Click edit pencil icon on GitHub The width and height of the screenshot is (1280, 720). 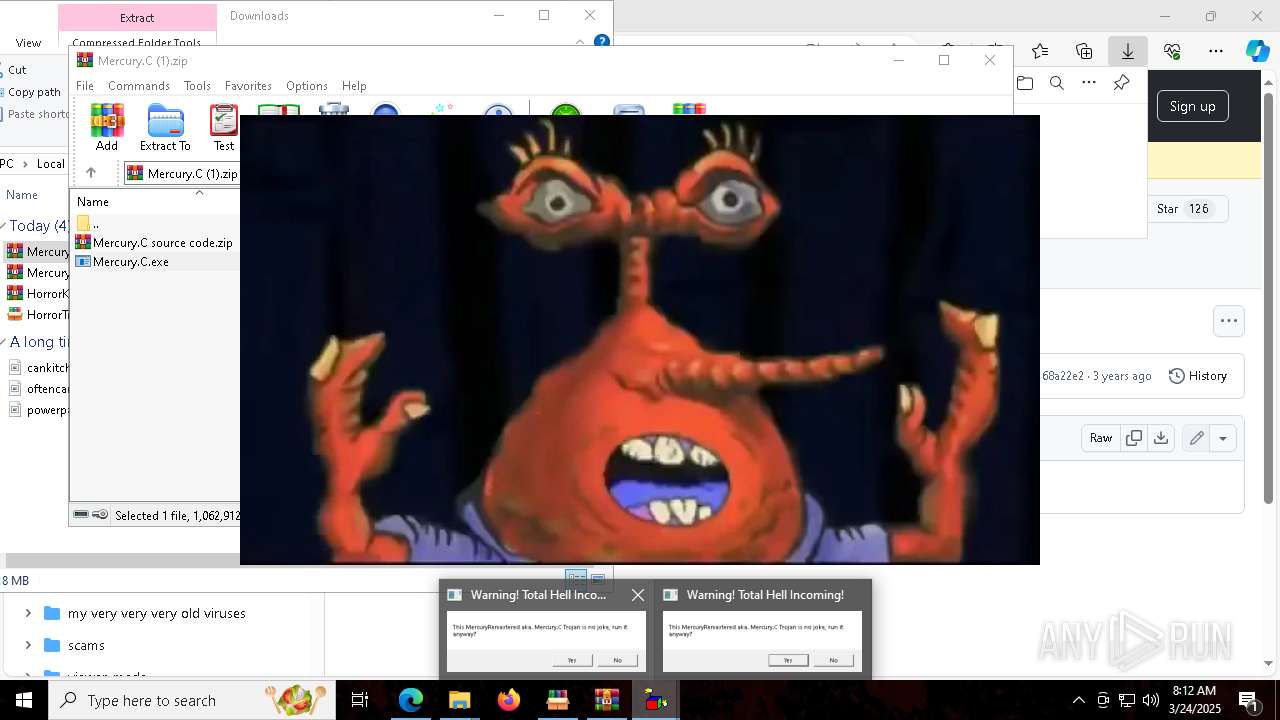1197,438
